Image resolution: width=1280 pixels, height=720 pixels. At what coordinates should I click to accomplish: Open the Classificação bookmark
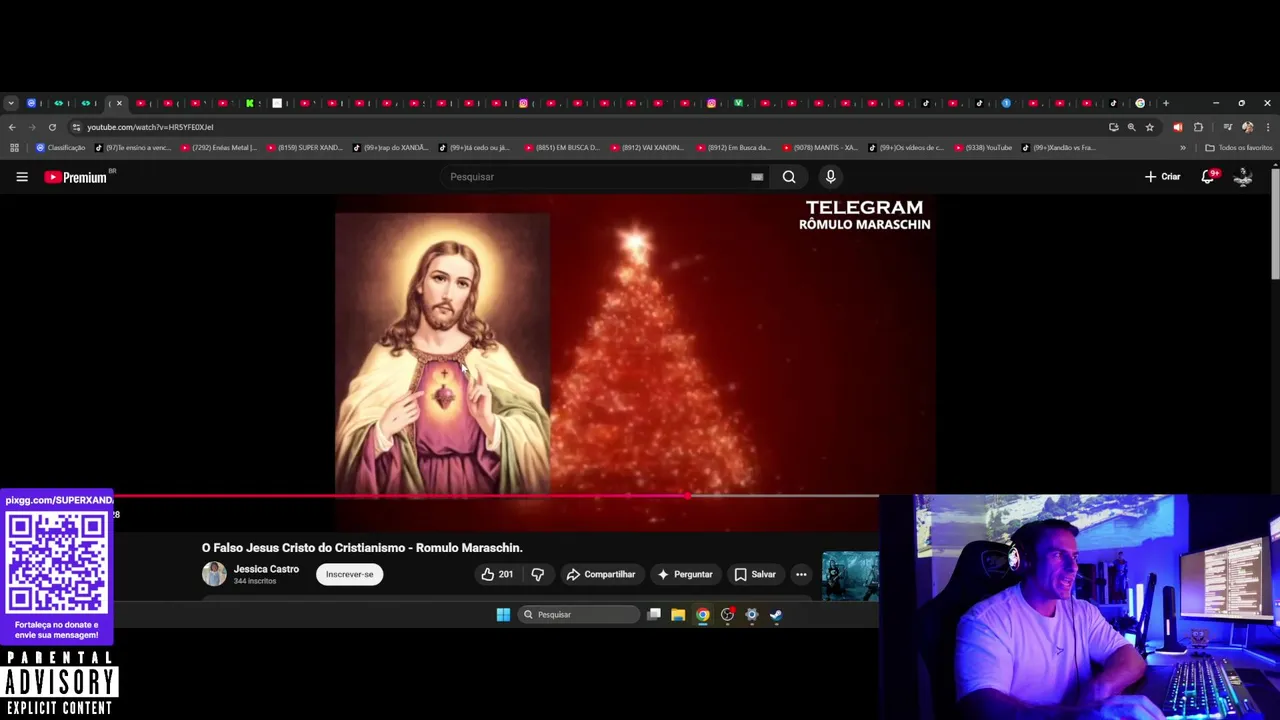(x=60, y=148)
